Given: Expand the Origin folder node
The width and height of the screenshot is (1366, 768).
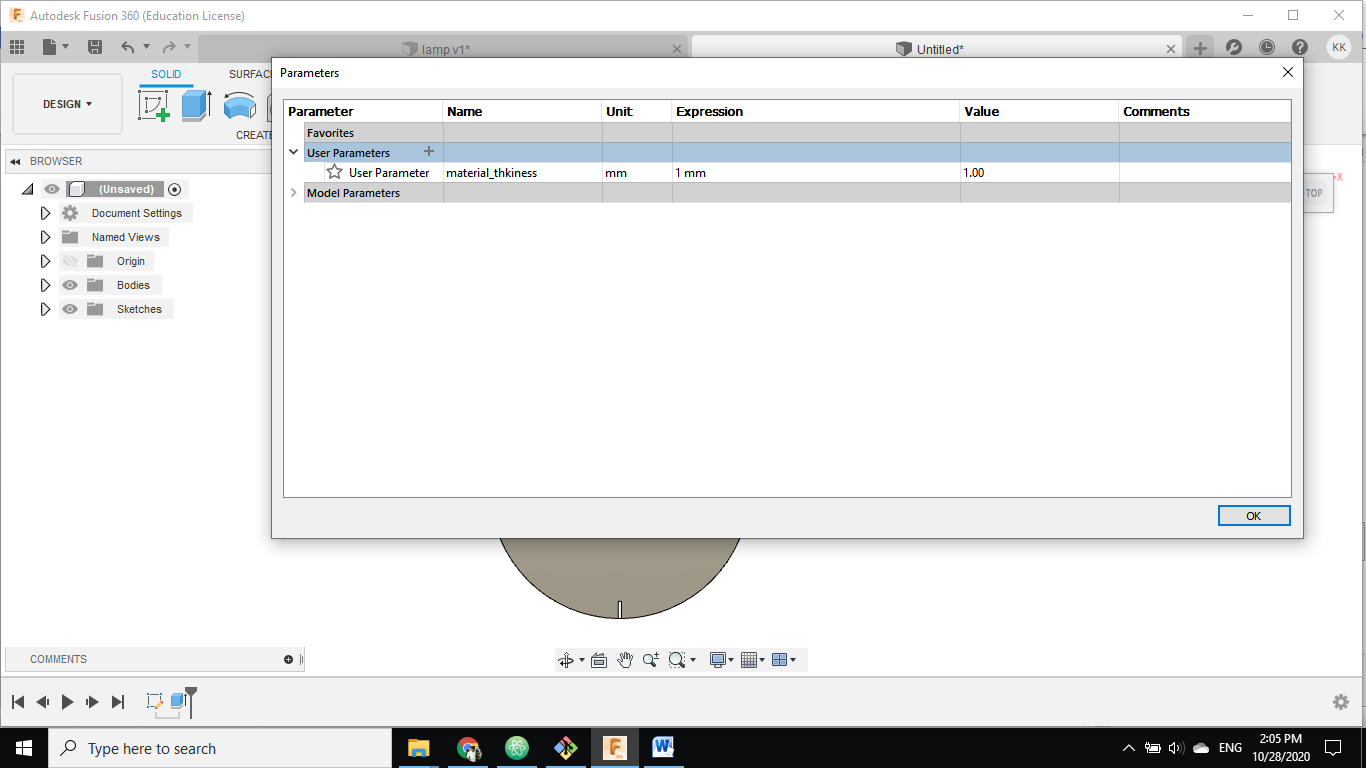Looking at the screenshot, I should coord(45,261).
